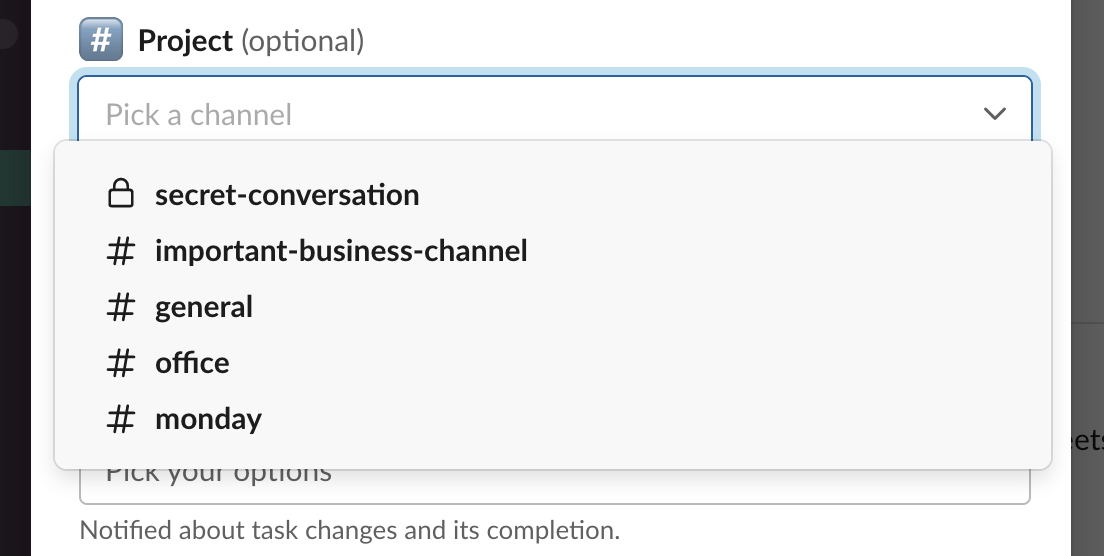
Task: Select the general channel option
Action: (x=204, y=307)
